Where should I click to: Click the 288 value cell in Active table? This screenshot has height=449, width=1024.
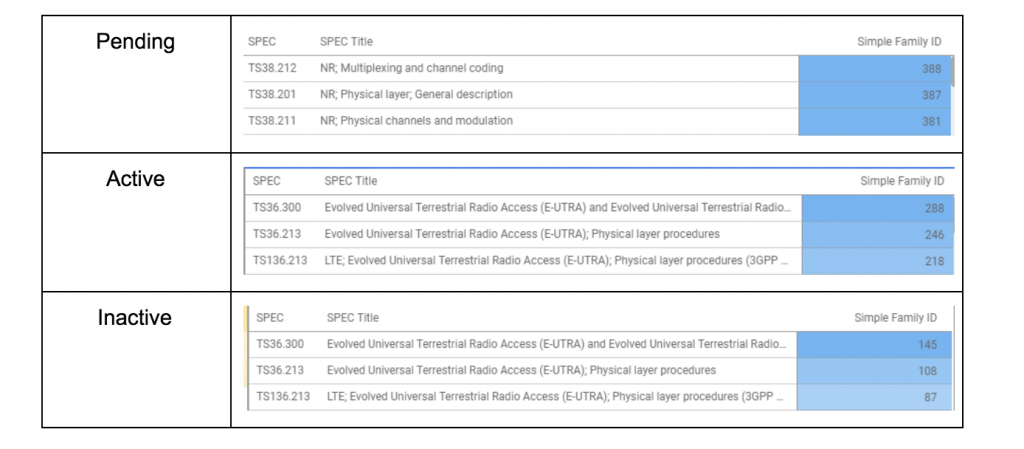point(877,208)
